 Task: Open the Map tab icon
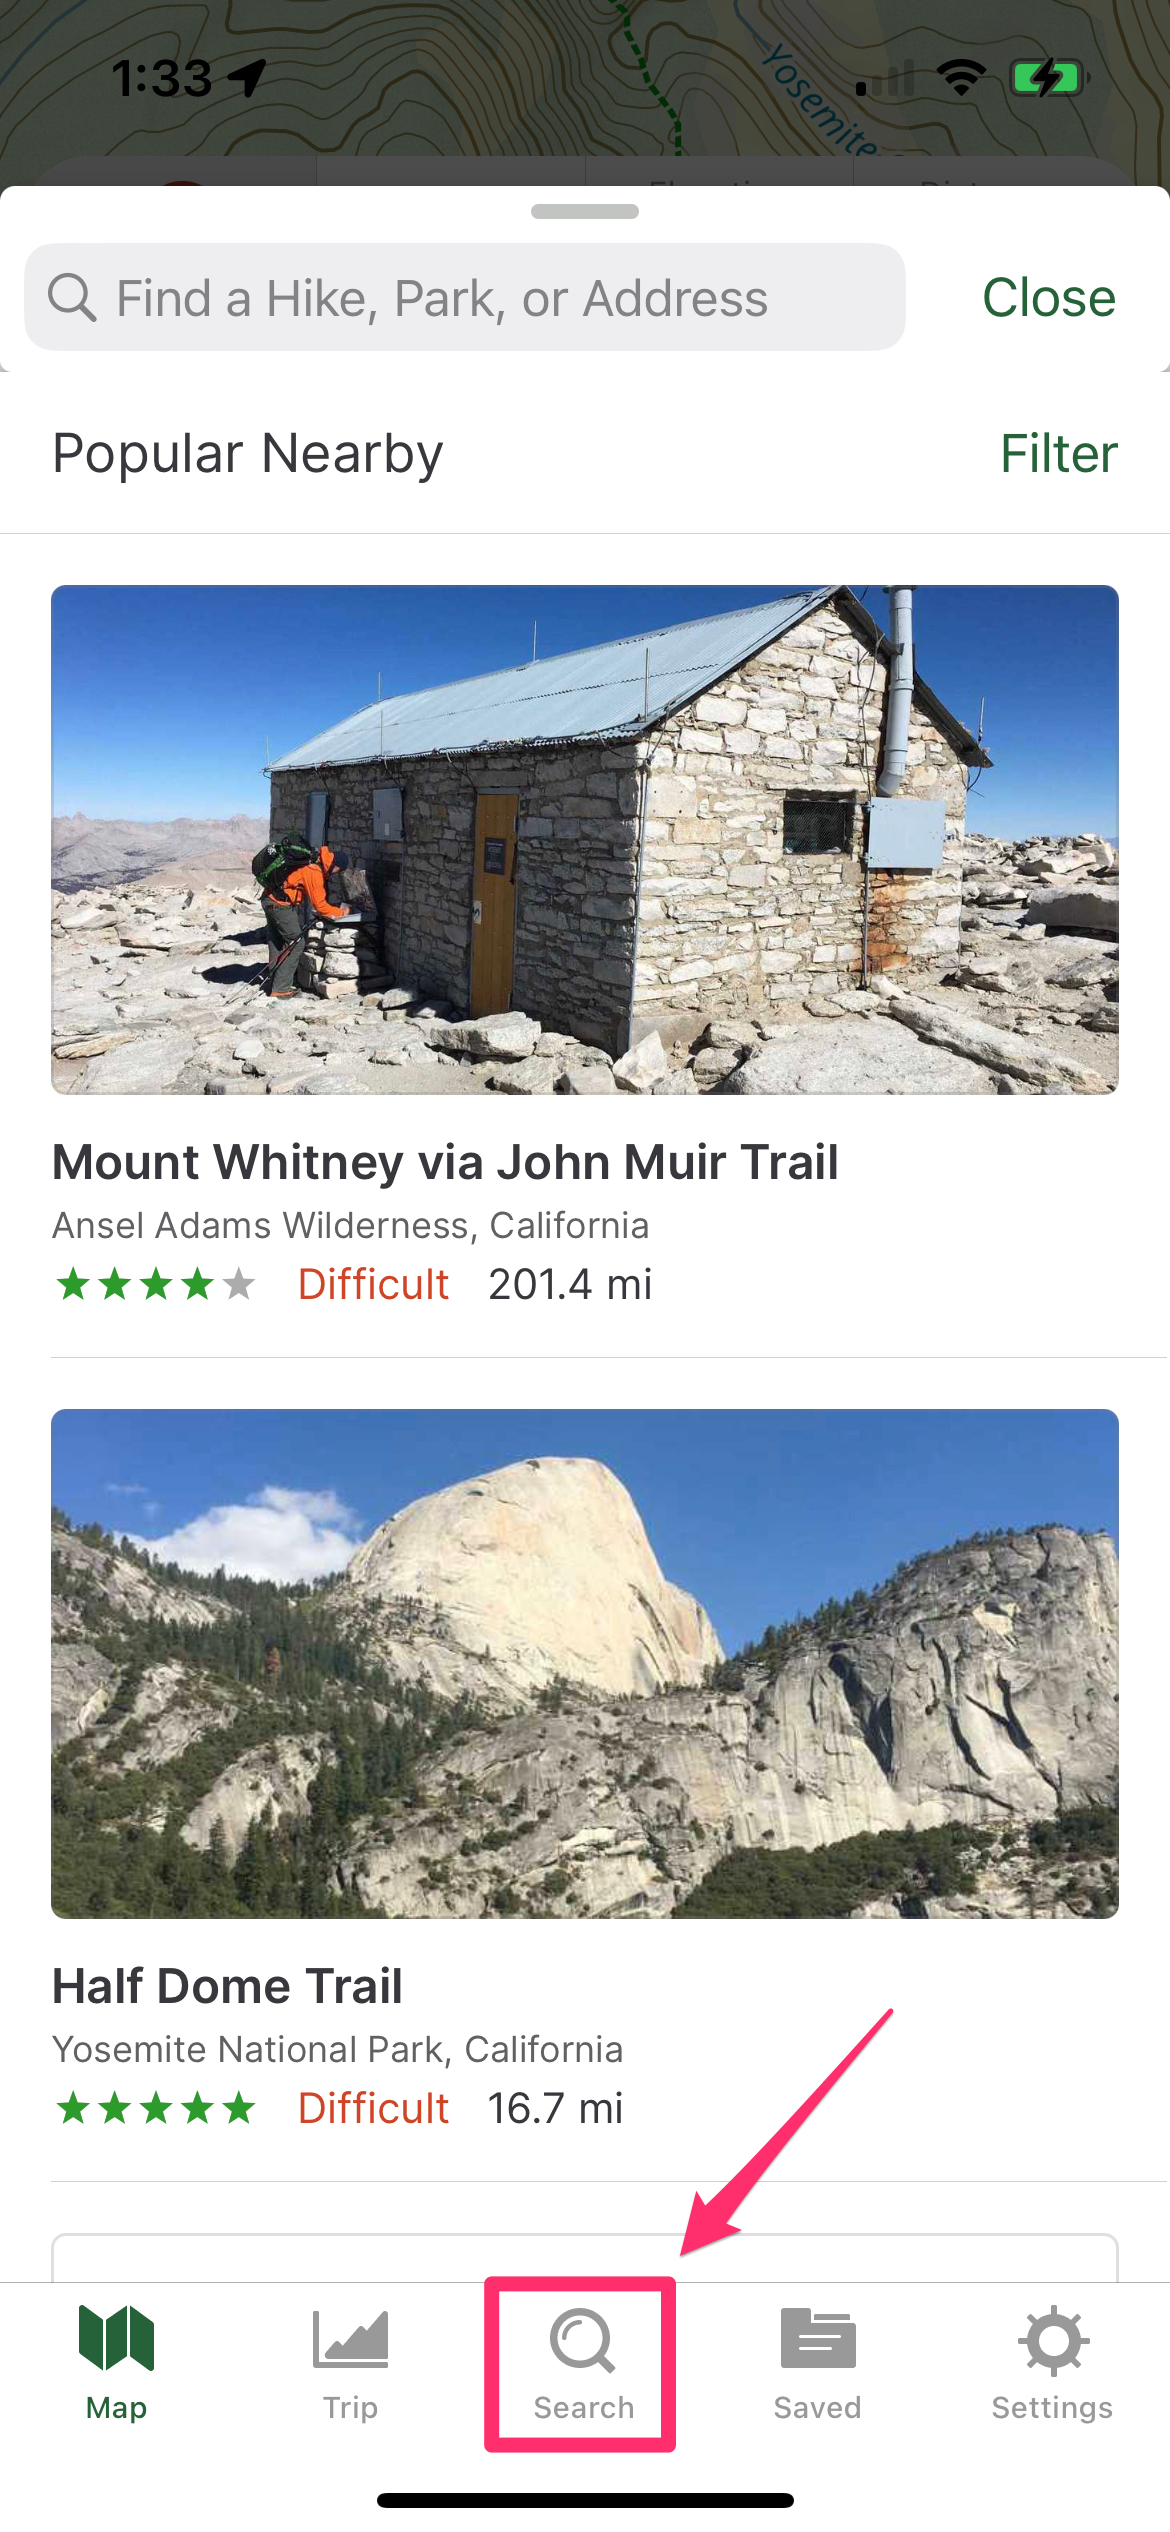pyautogui.click(x=116, y=2338)
